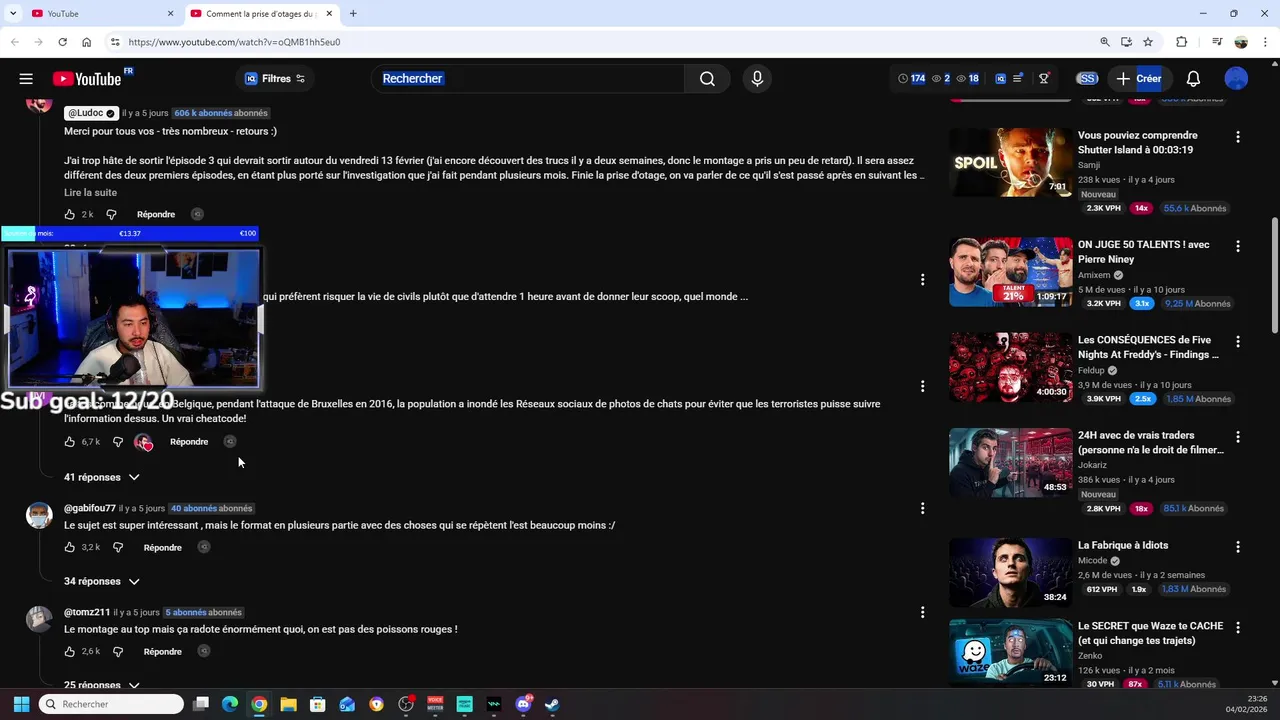Screen dimensions: 1280x720
Task: Click the @tomz211 avatar
Action: tap(39, 619)
